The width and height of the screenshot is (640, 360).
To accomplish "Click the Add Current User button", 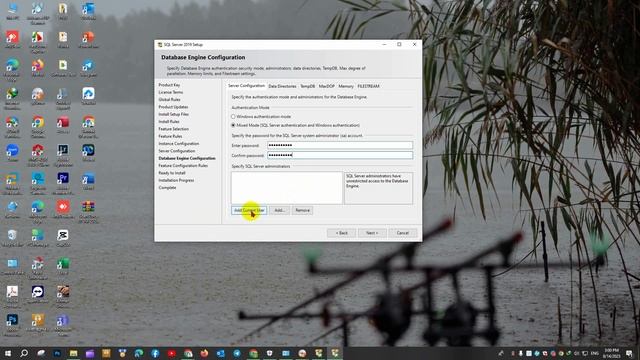I will pos(249,210).
